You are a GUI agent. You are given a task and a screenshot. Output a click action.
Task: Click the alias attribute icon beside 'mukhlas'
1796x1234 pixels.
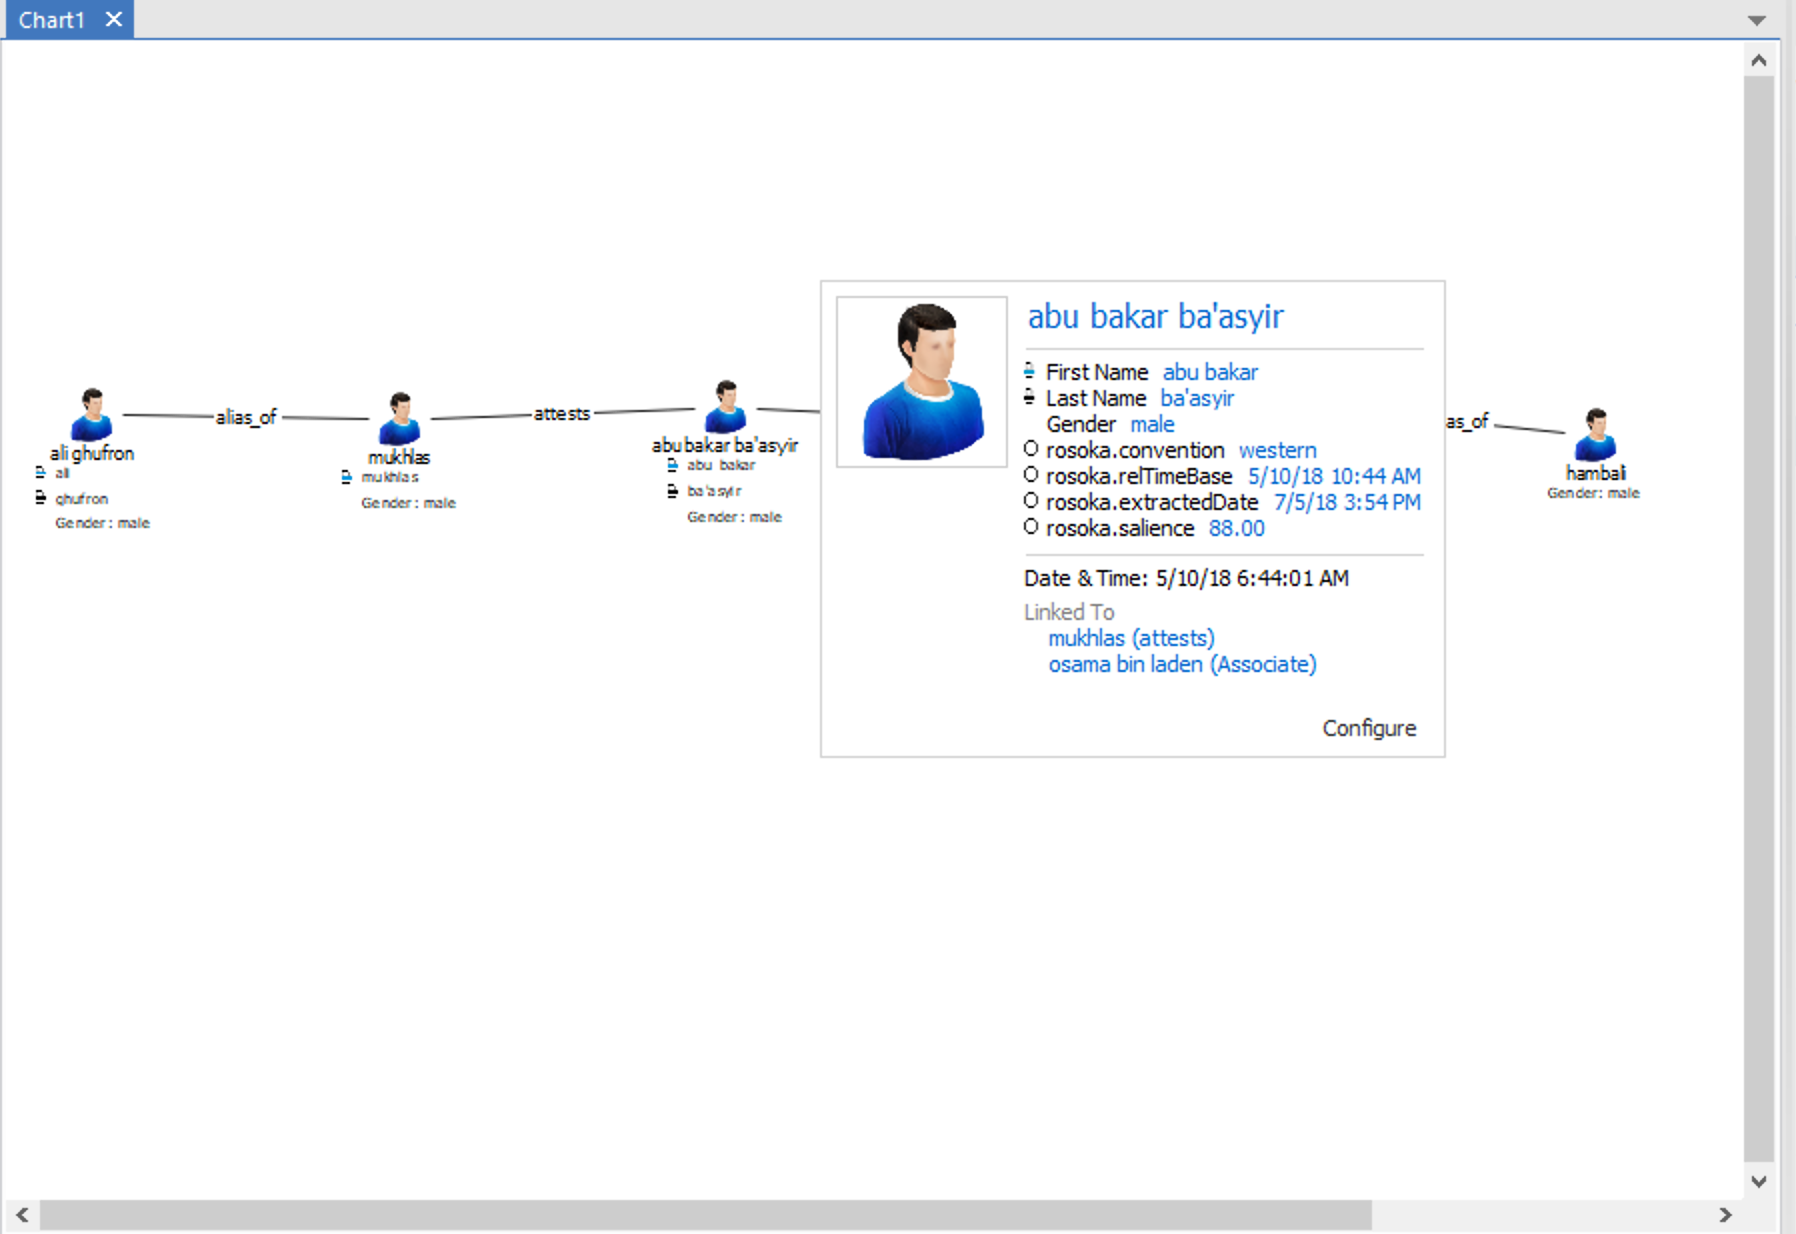346,476
